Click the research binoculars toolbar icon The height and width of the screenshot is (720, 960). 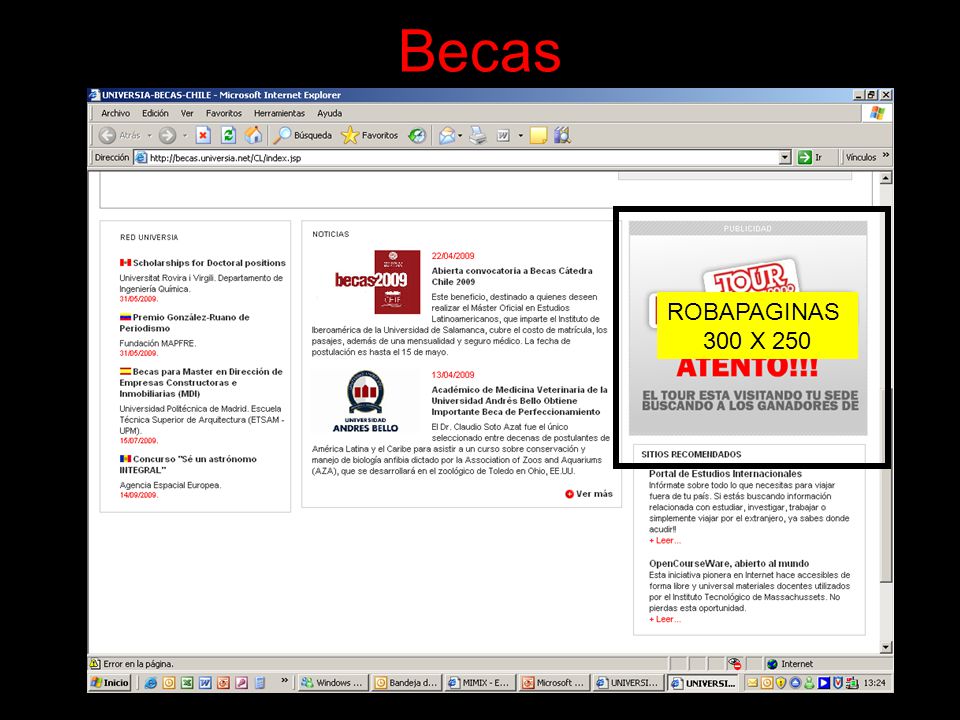point(563,135)
